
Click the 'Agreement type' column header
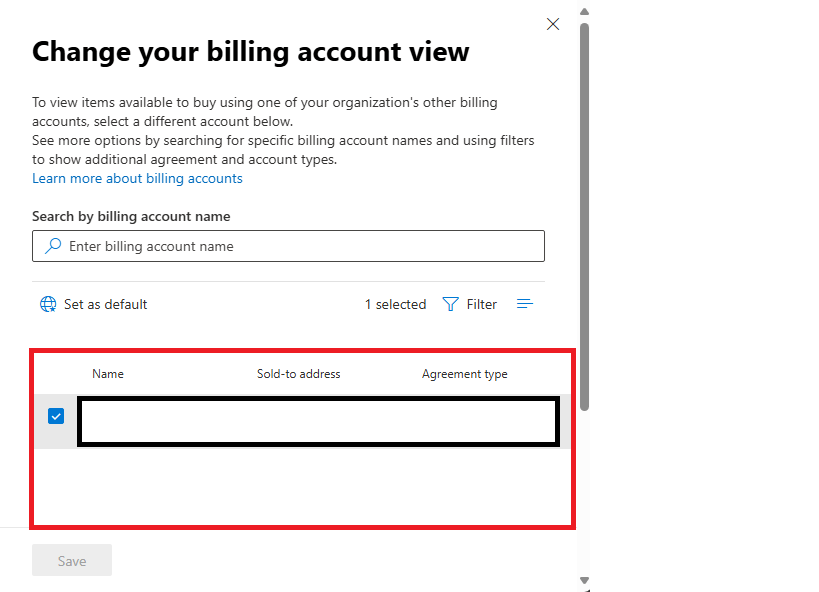pos(465,374)
